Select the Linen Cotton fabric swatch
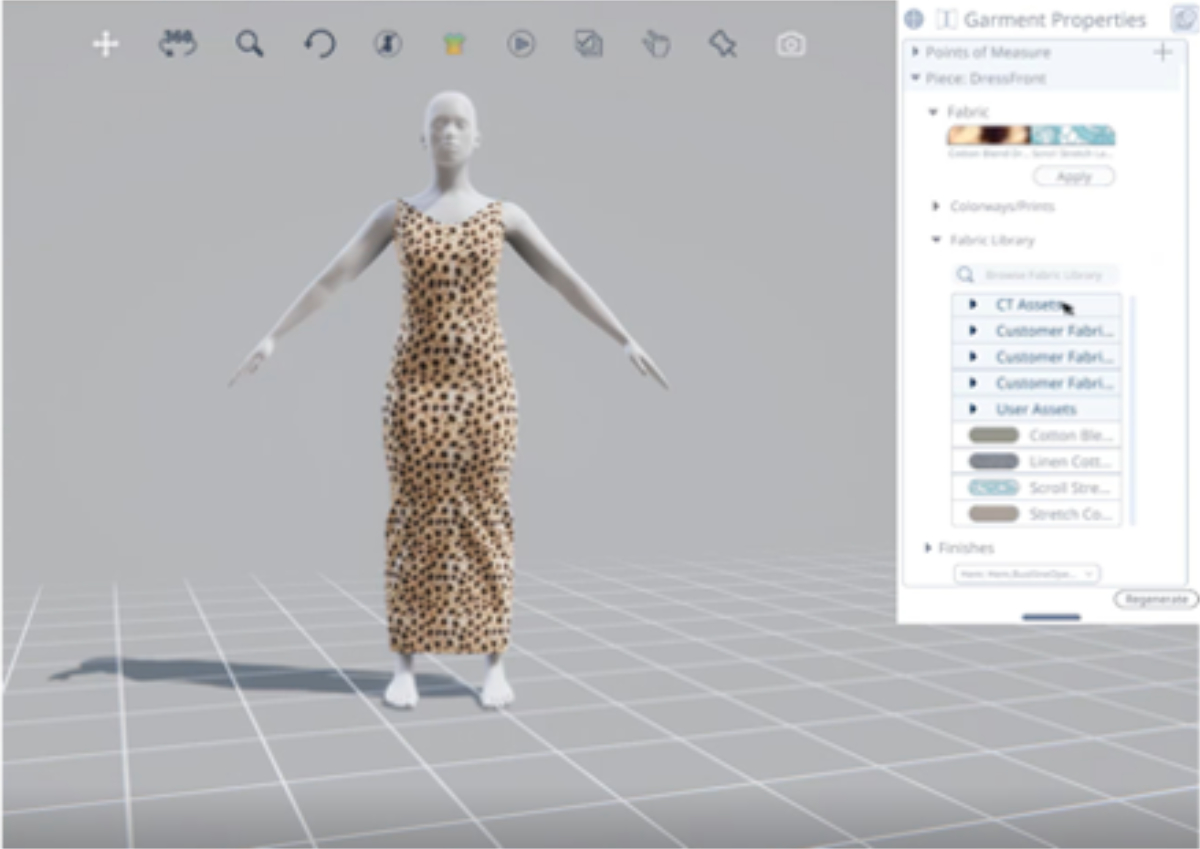The width and height of the screenshot is (1200, 849). (x=1036, y=461)
